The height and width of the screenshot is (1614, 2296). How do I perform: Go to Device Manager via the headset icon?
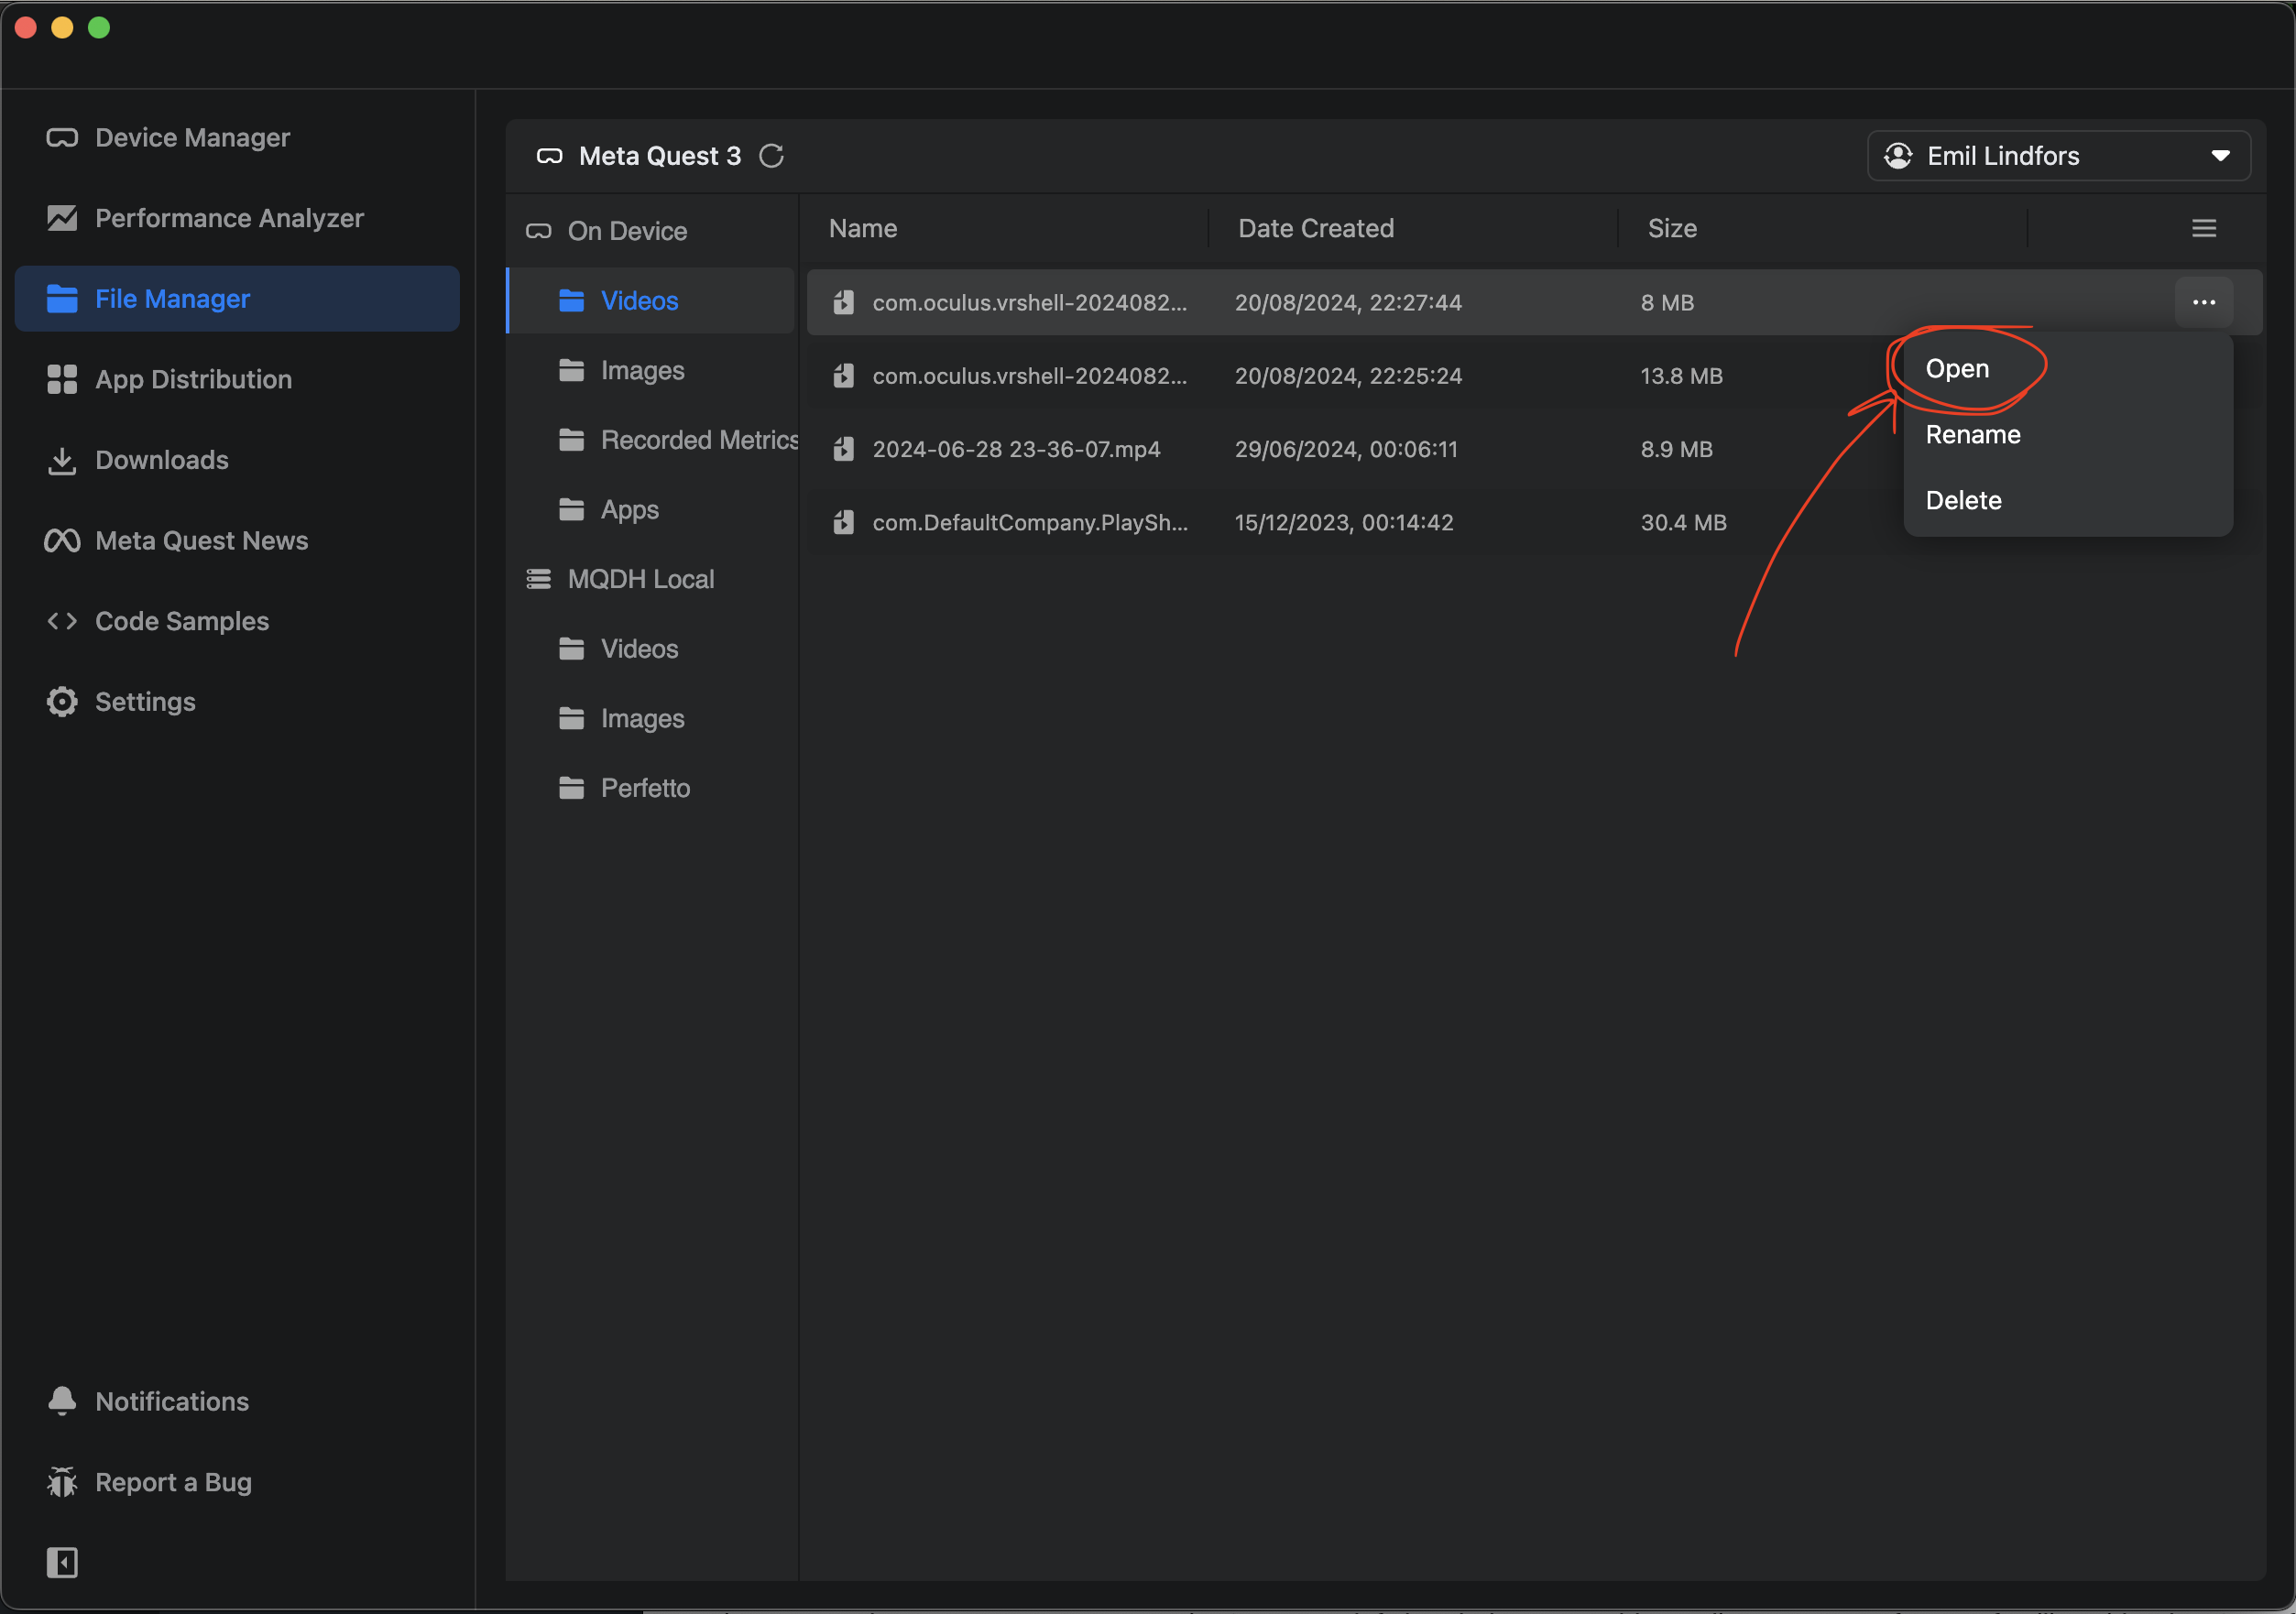[62, 138]
